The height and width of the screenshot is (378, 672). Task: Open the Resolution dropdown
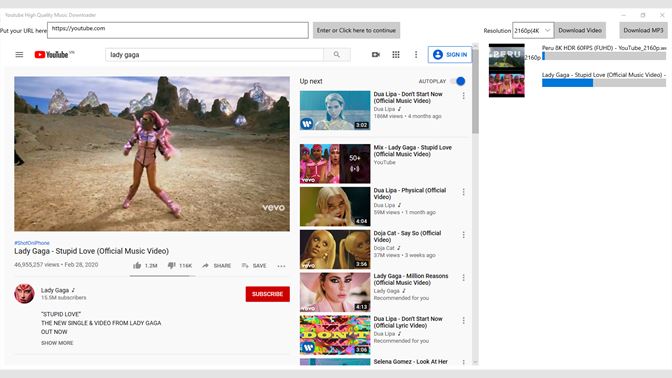533,30
